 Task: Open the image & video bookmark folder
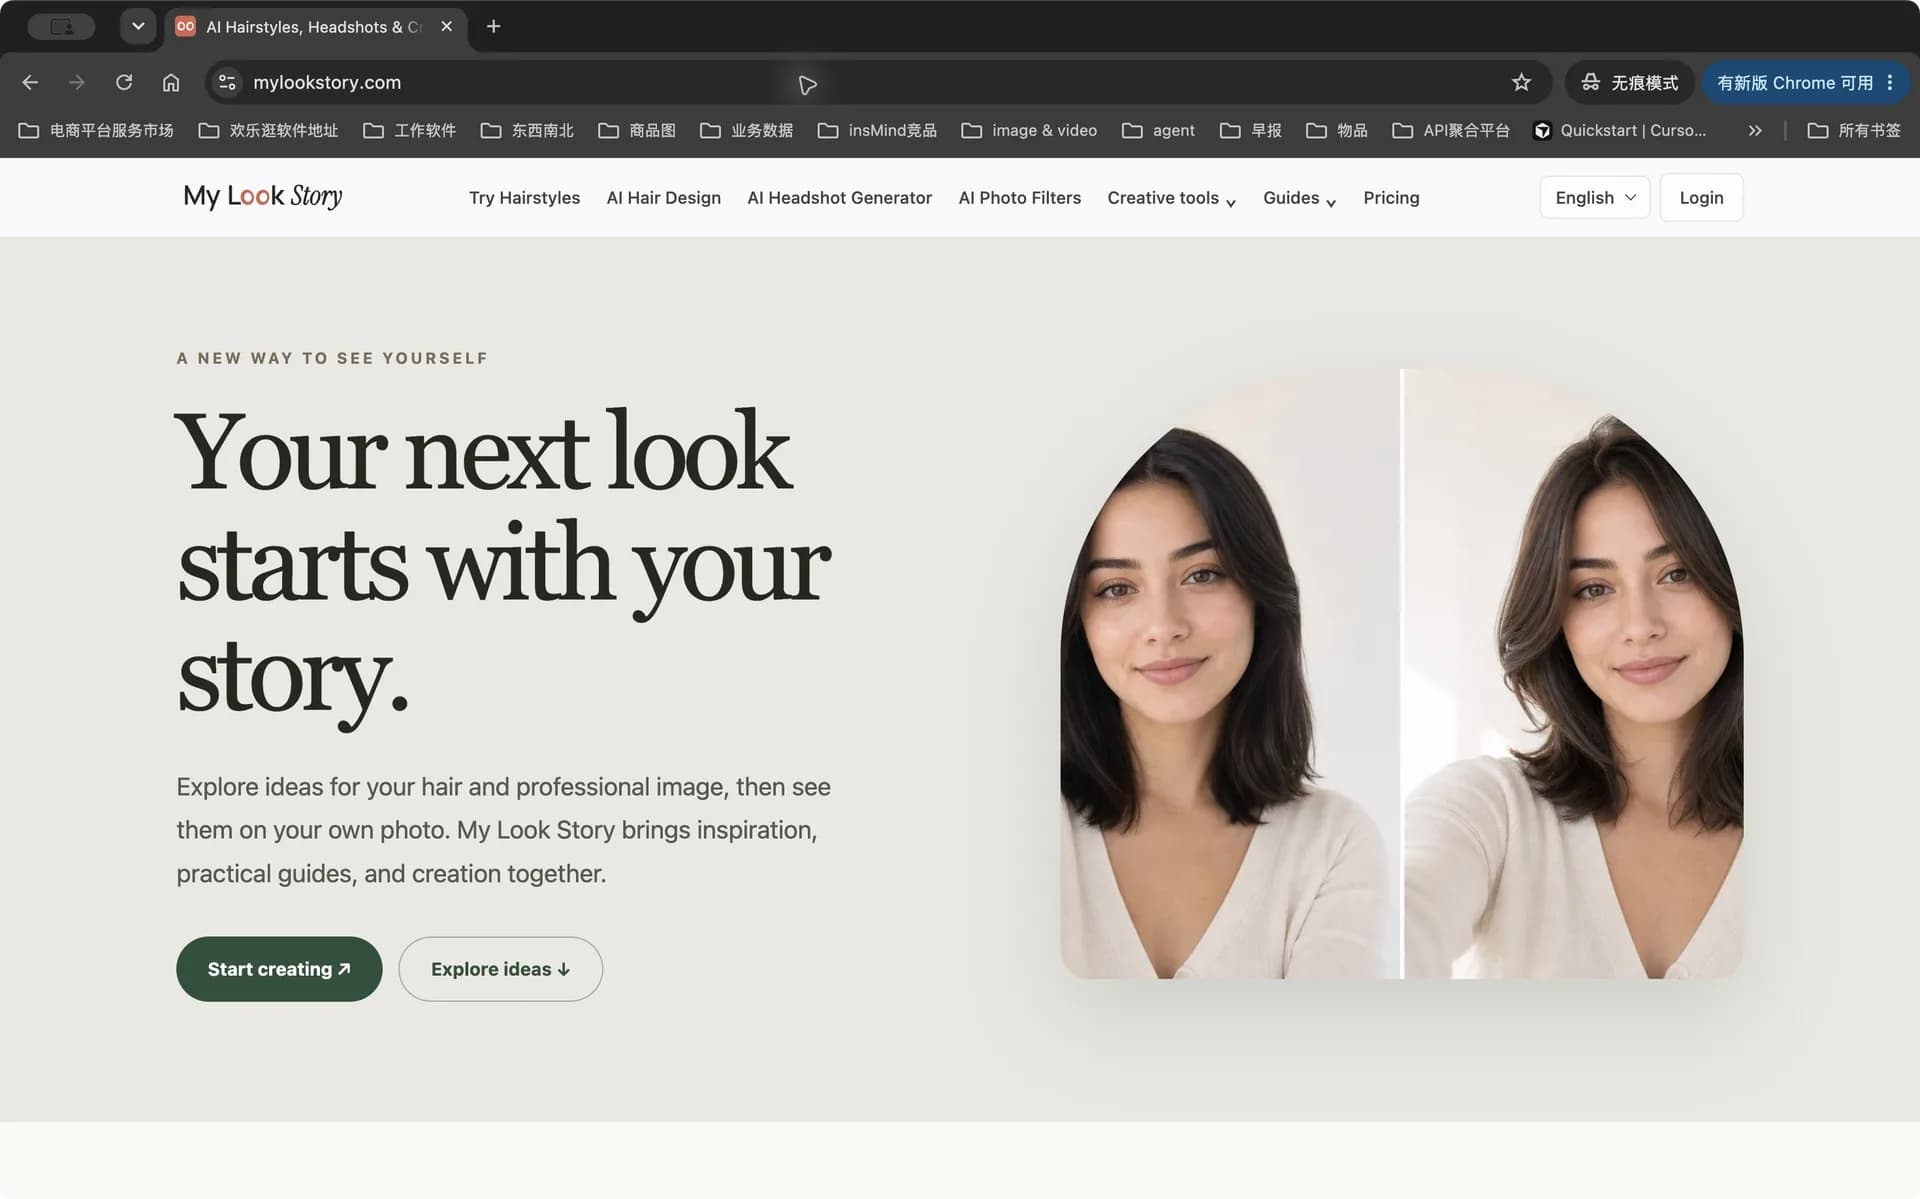[x=1029, y=130]
